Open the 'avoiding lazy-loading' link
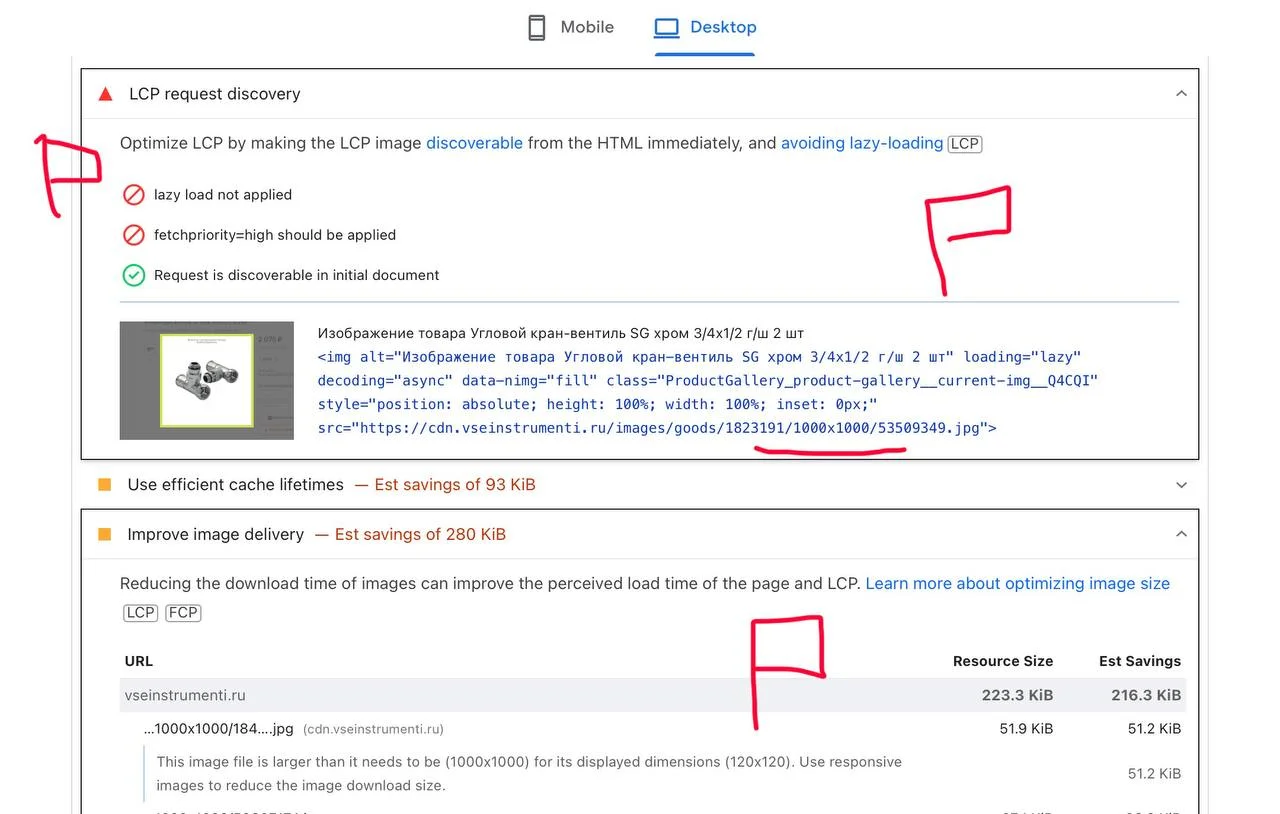Image resolution: width=1280 pixels, height=814 pixels. [861, 143]
